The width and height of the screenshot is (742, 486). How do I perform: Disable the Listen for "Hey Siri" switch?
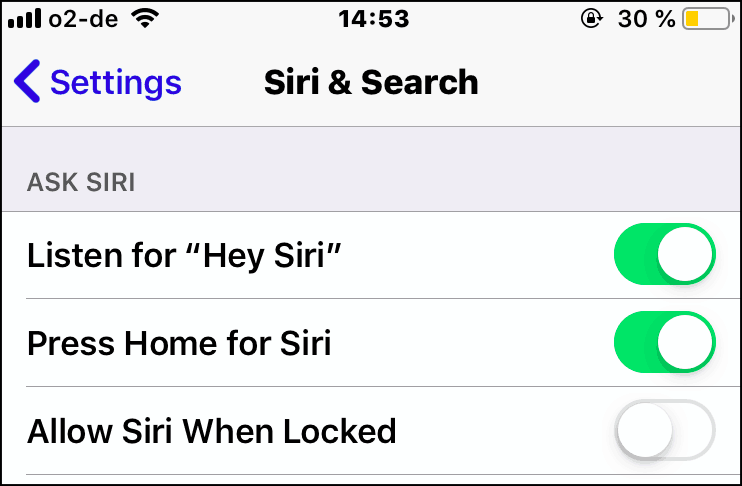click(665, 254)
